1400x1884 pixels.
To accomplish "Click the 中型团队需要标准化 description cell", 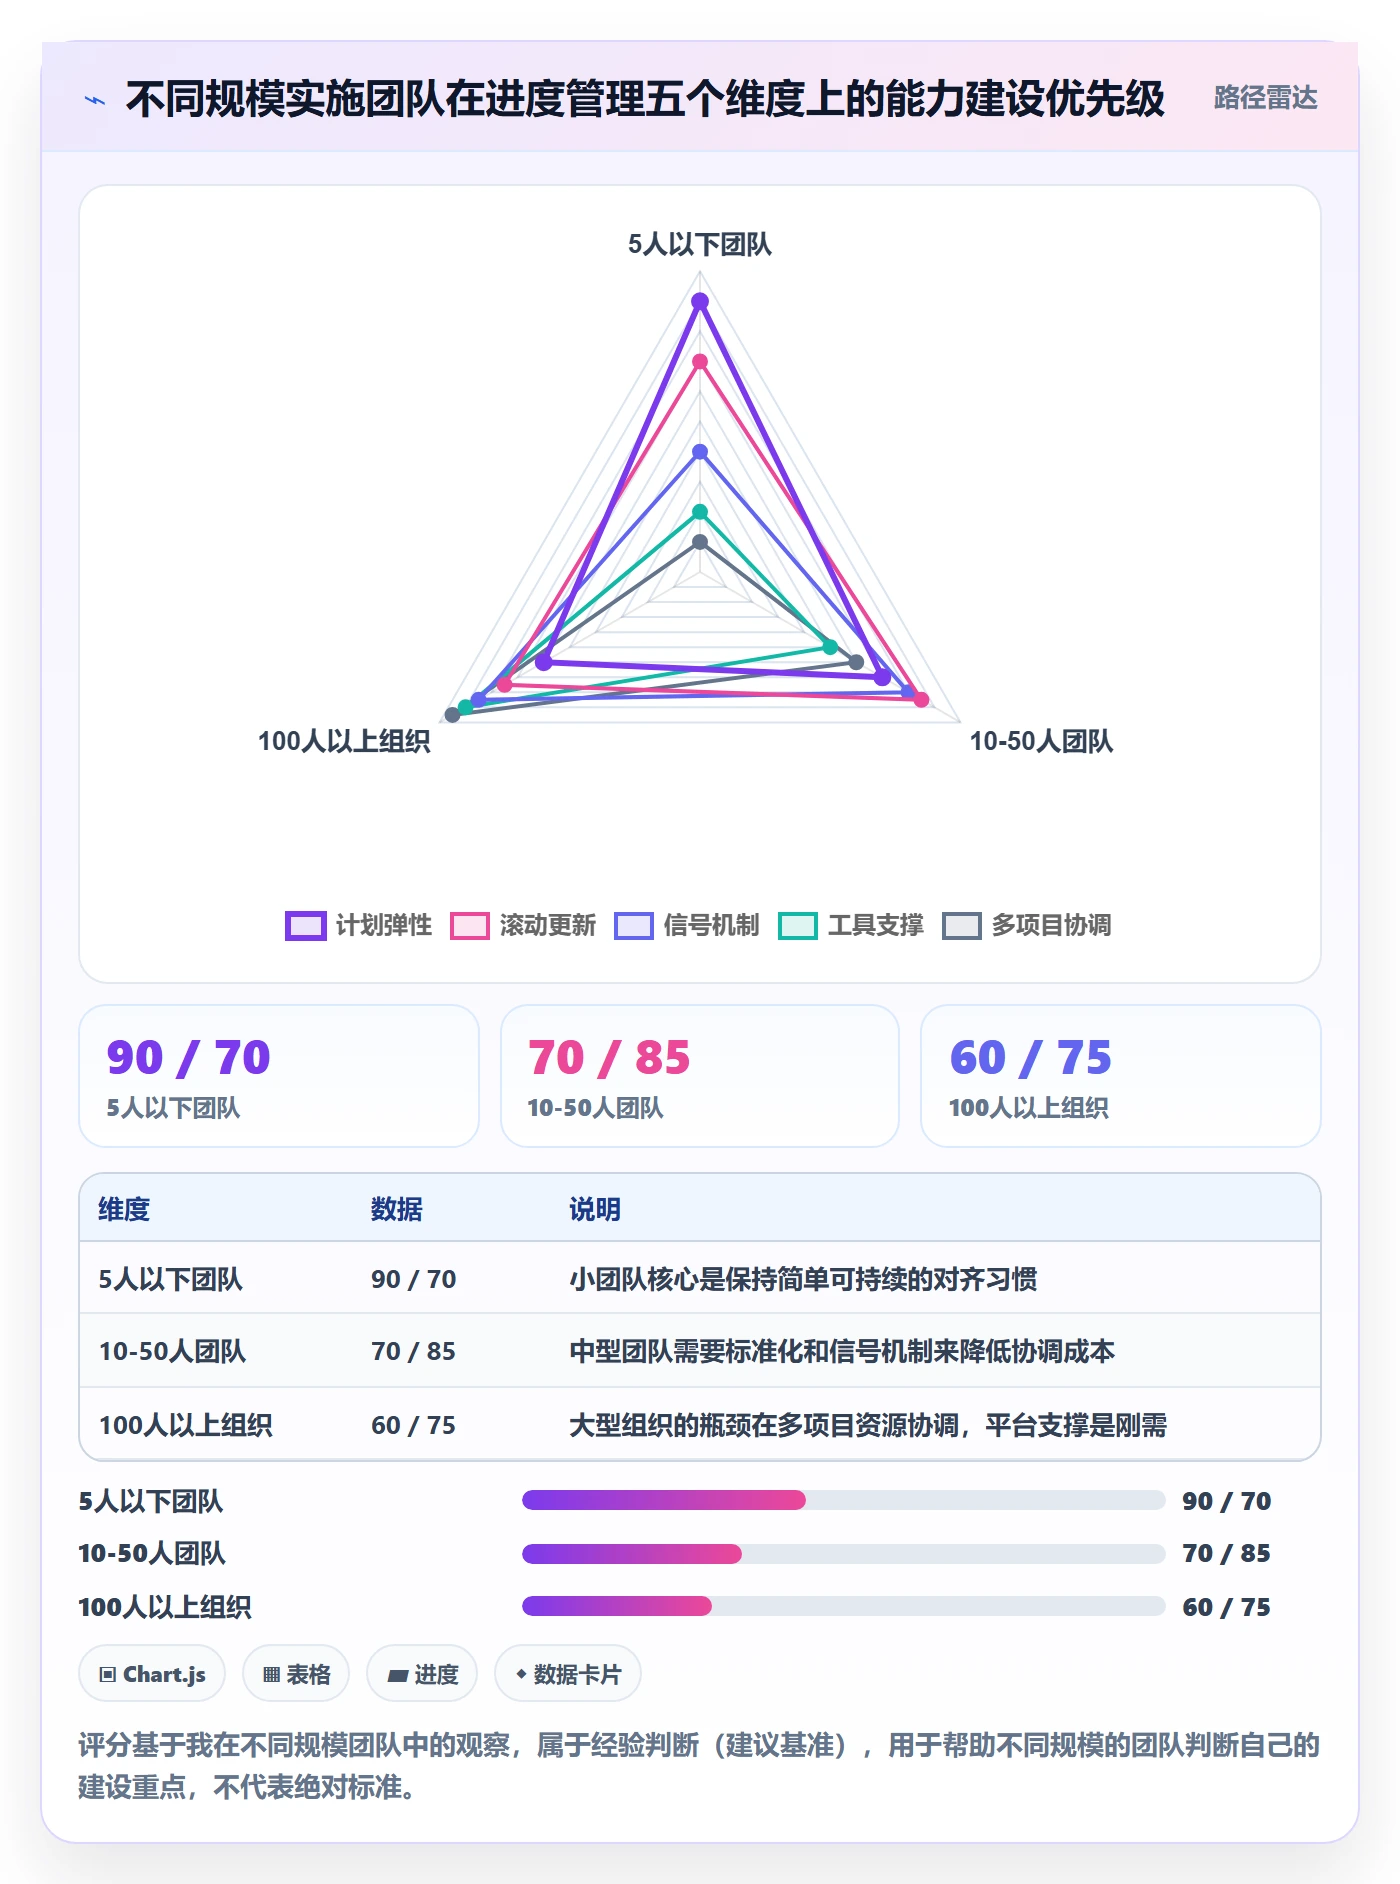I will (842, 1351).
